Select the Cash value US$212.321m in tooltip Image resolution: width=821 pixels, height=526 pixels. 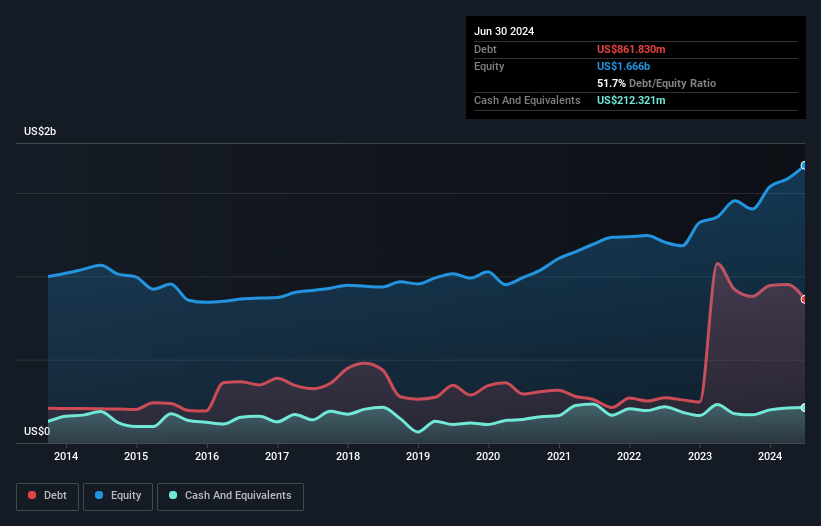coord(631,100)
